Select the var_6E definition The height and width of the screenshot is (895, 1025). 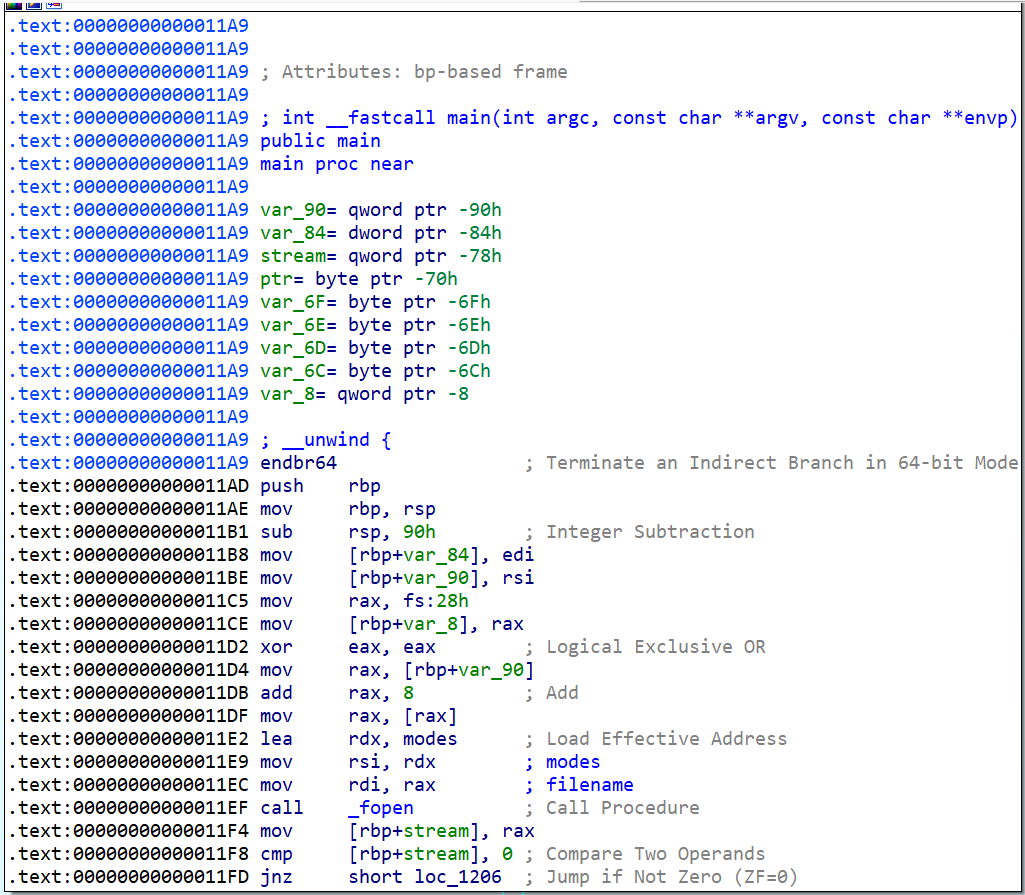point(375,325)
